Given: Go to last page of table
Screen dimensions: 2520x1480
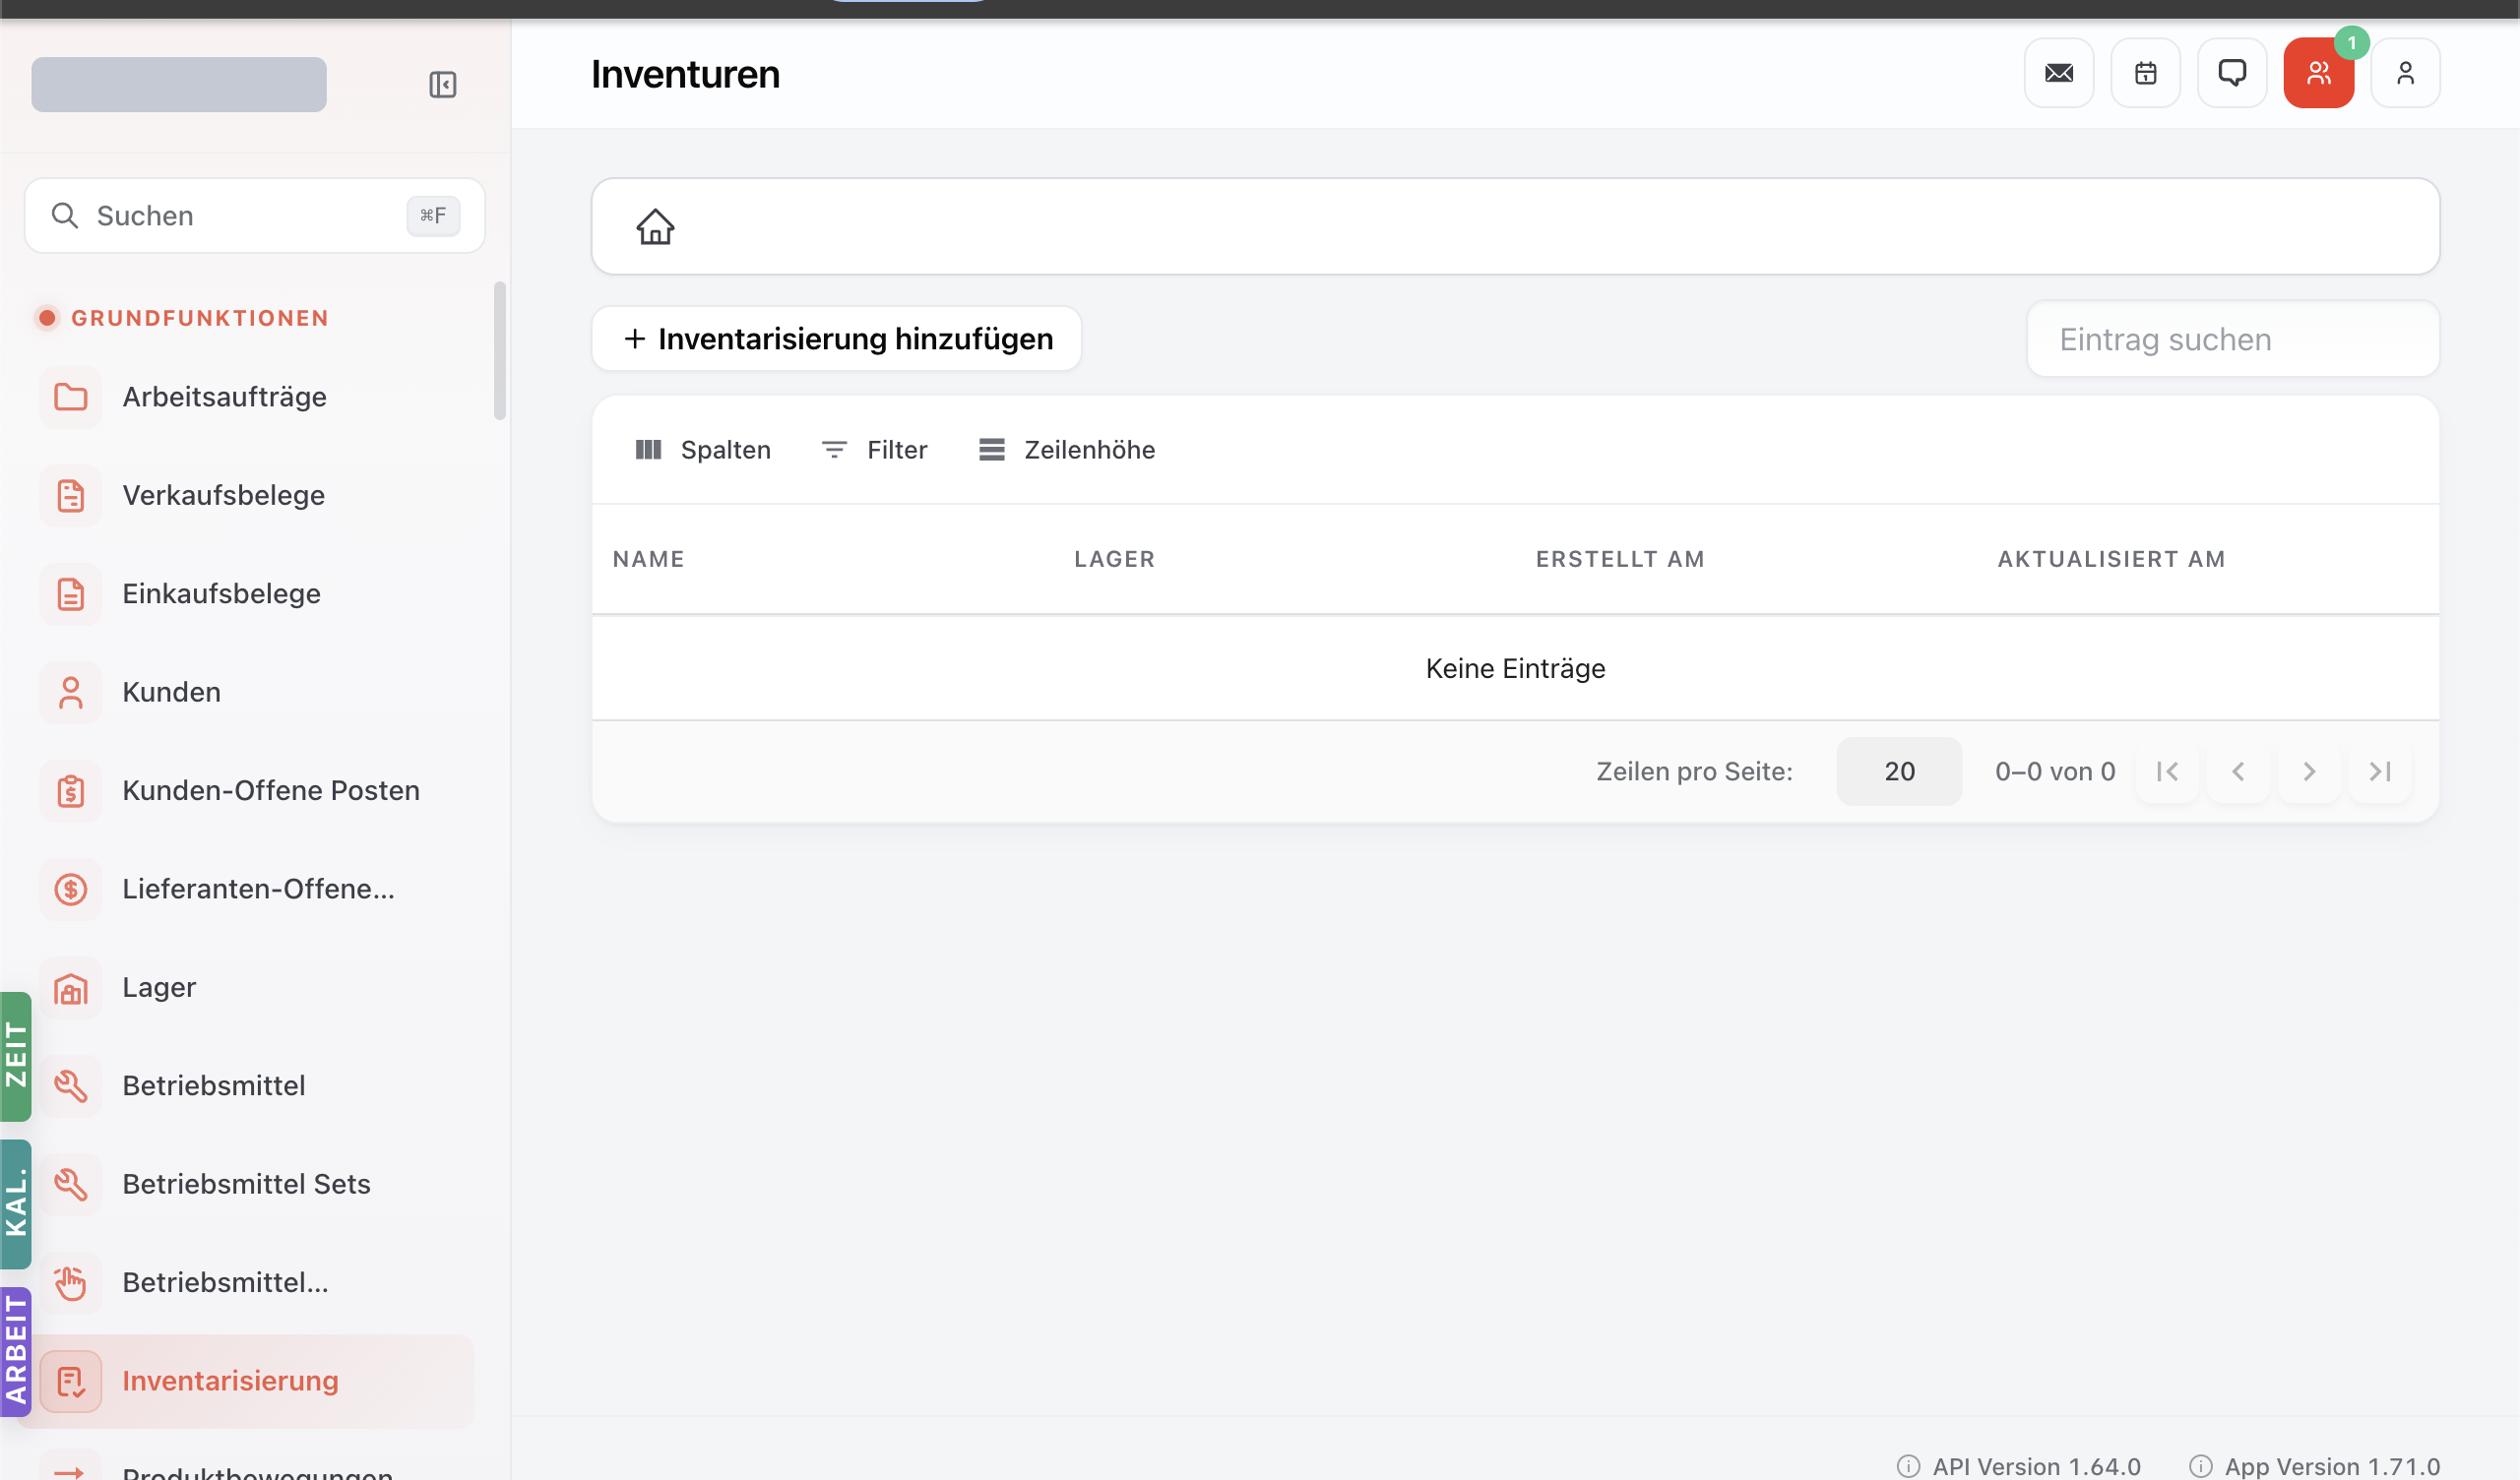Looking at the screenshot, I should pyautogui.click(x=2380, y=772).
